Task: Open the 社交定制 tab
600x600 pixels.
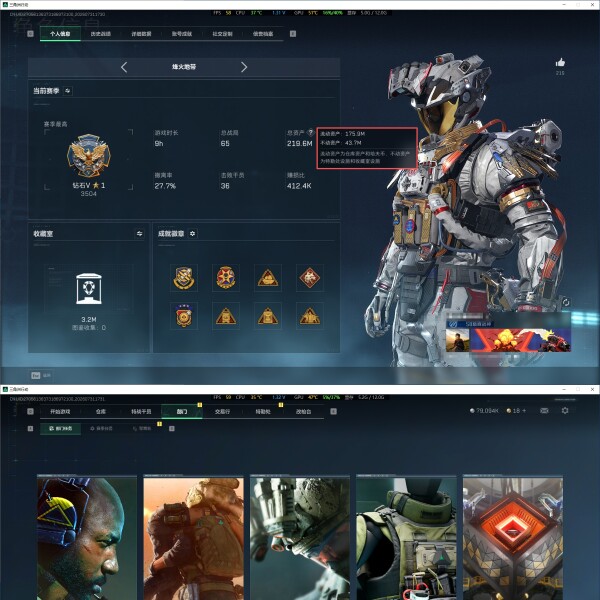Action: [x=222, y=34]
